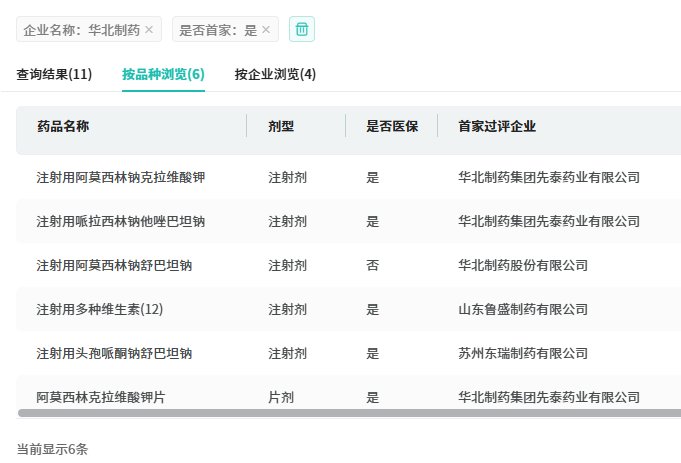Select 注射用头孢哌酮钠舒巴坦钠 row
This screenshot has height=463, width=681.
(x=114, y=353)
